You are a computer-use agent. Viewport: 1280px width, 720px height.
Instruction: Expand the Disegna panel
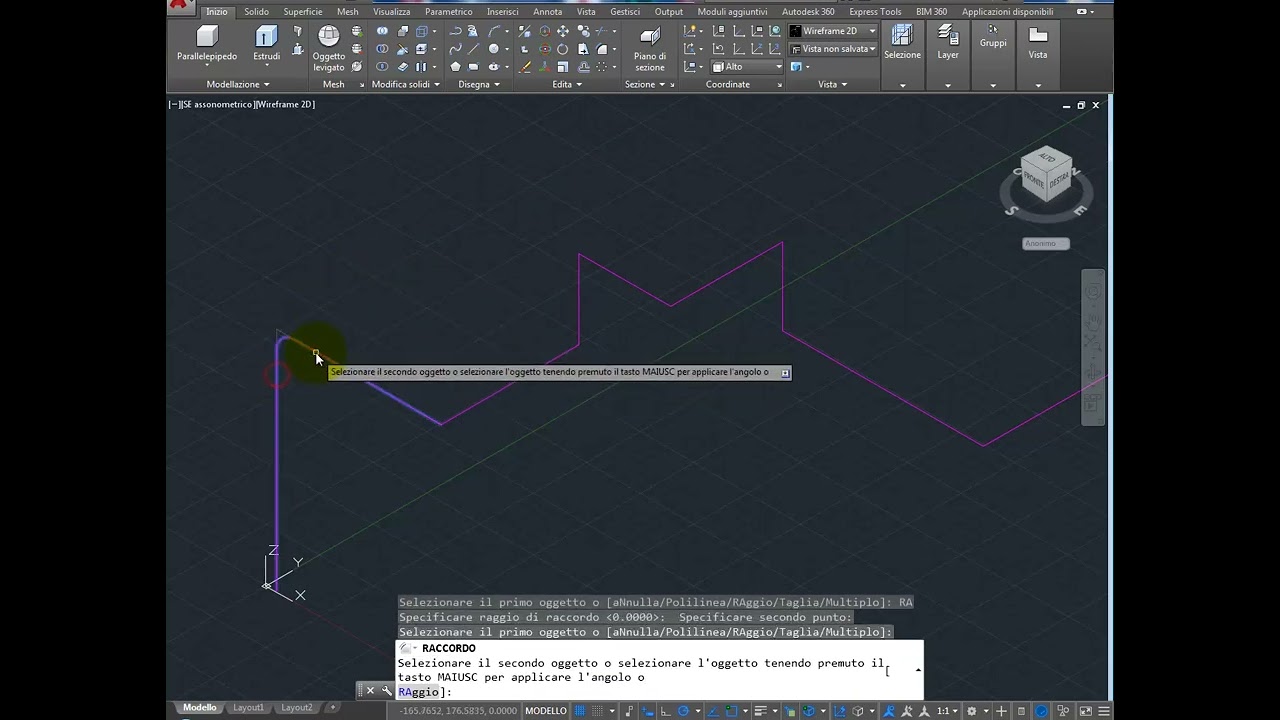479,84
